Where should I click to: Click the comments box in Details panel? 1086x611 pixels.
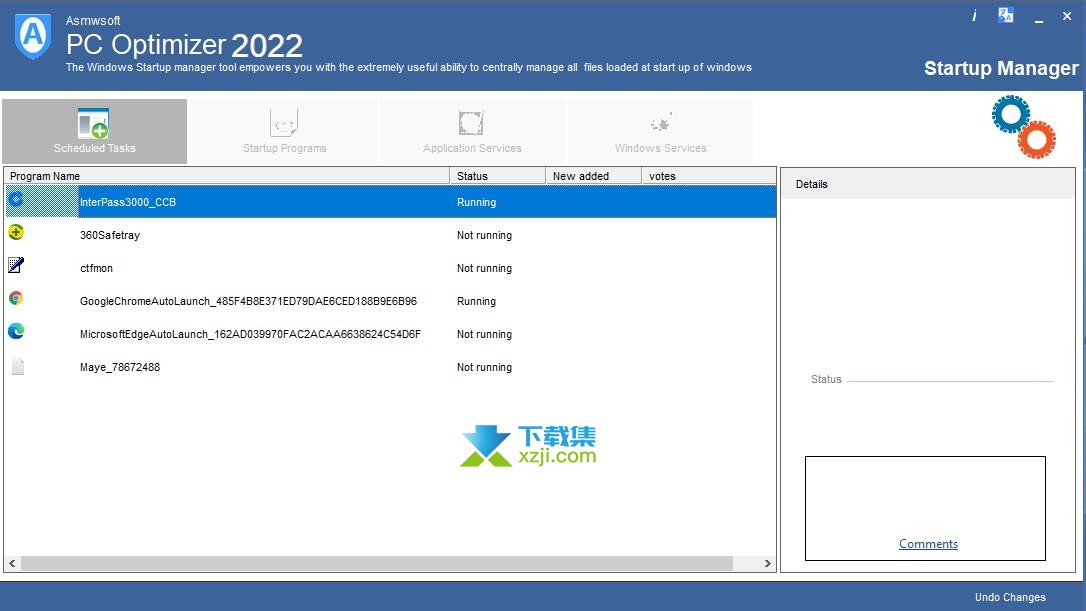pos(925,508)
